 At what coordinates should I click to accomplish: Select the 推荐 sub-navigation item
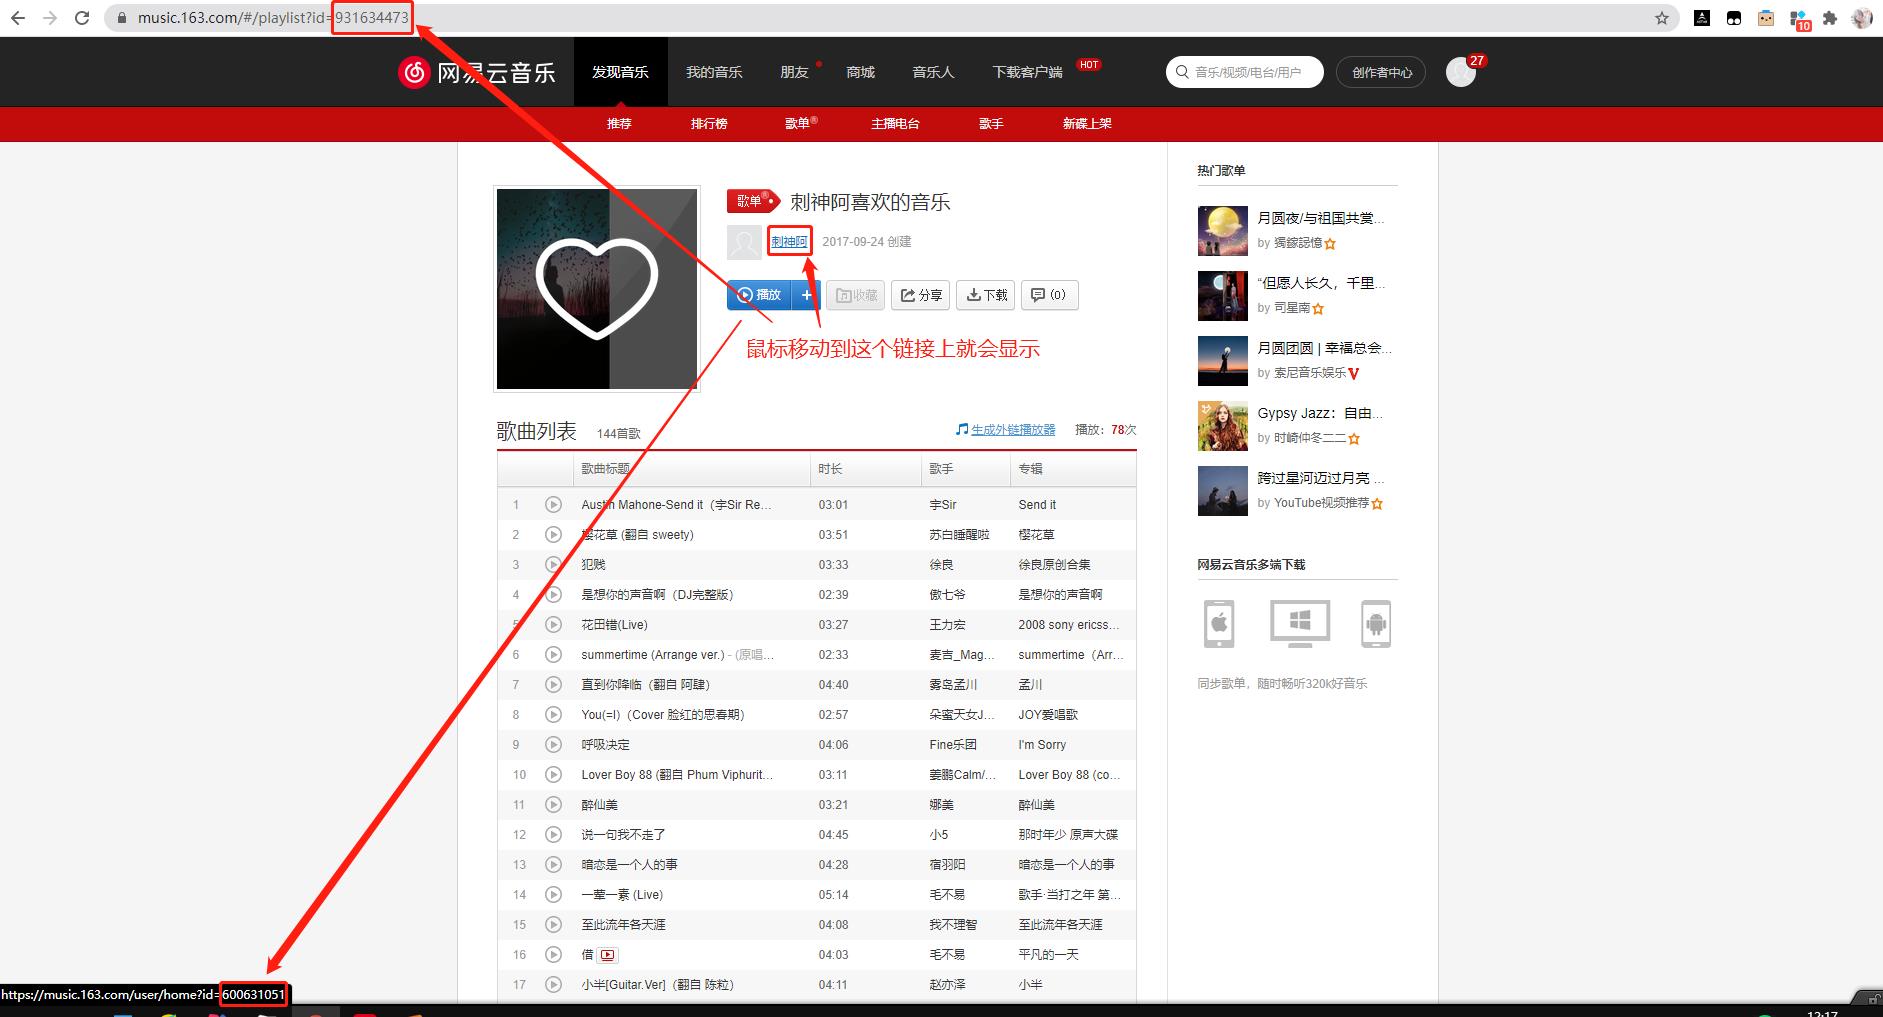click(x=619, y=124)
